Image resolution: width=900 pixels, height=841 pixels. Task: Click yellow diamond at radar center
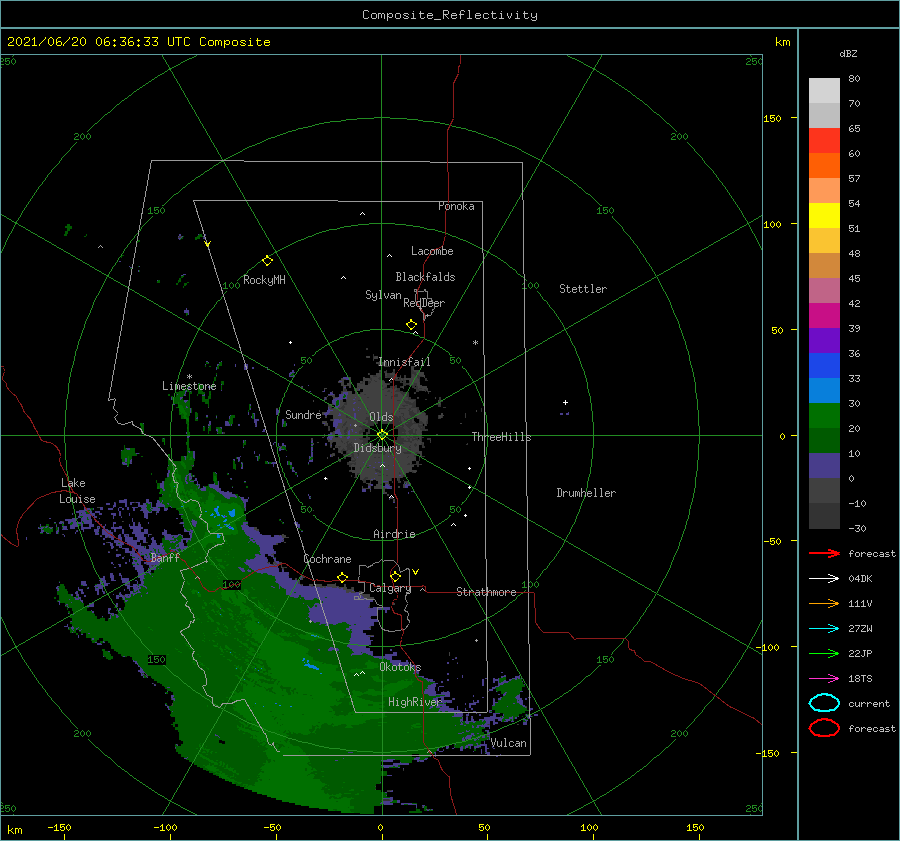tap(382, 435)
